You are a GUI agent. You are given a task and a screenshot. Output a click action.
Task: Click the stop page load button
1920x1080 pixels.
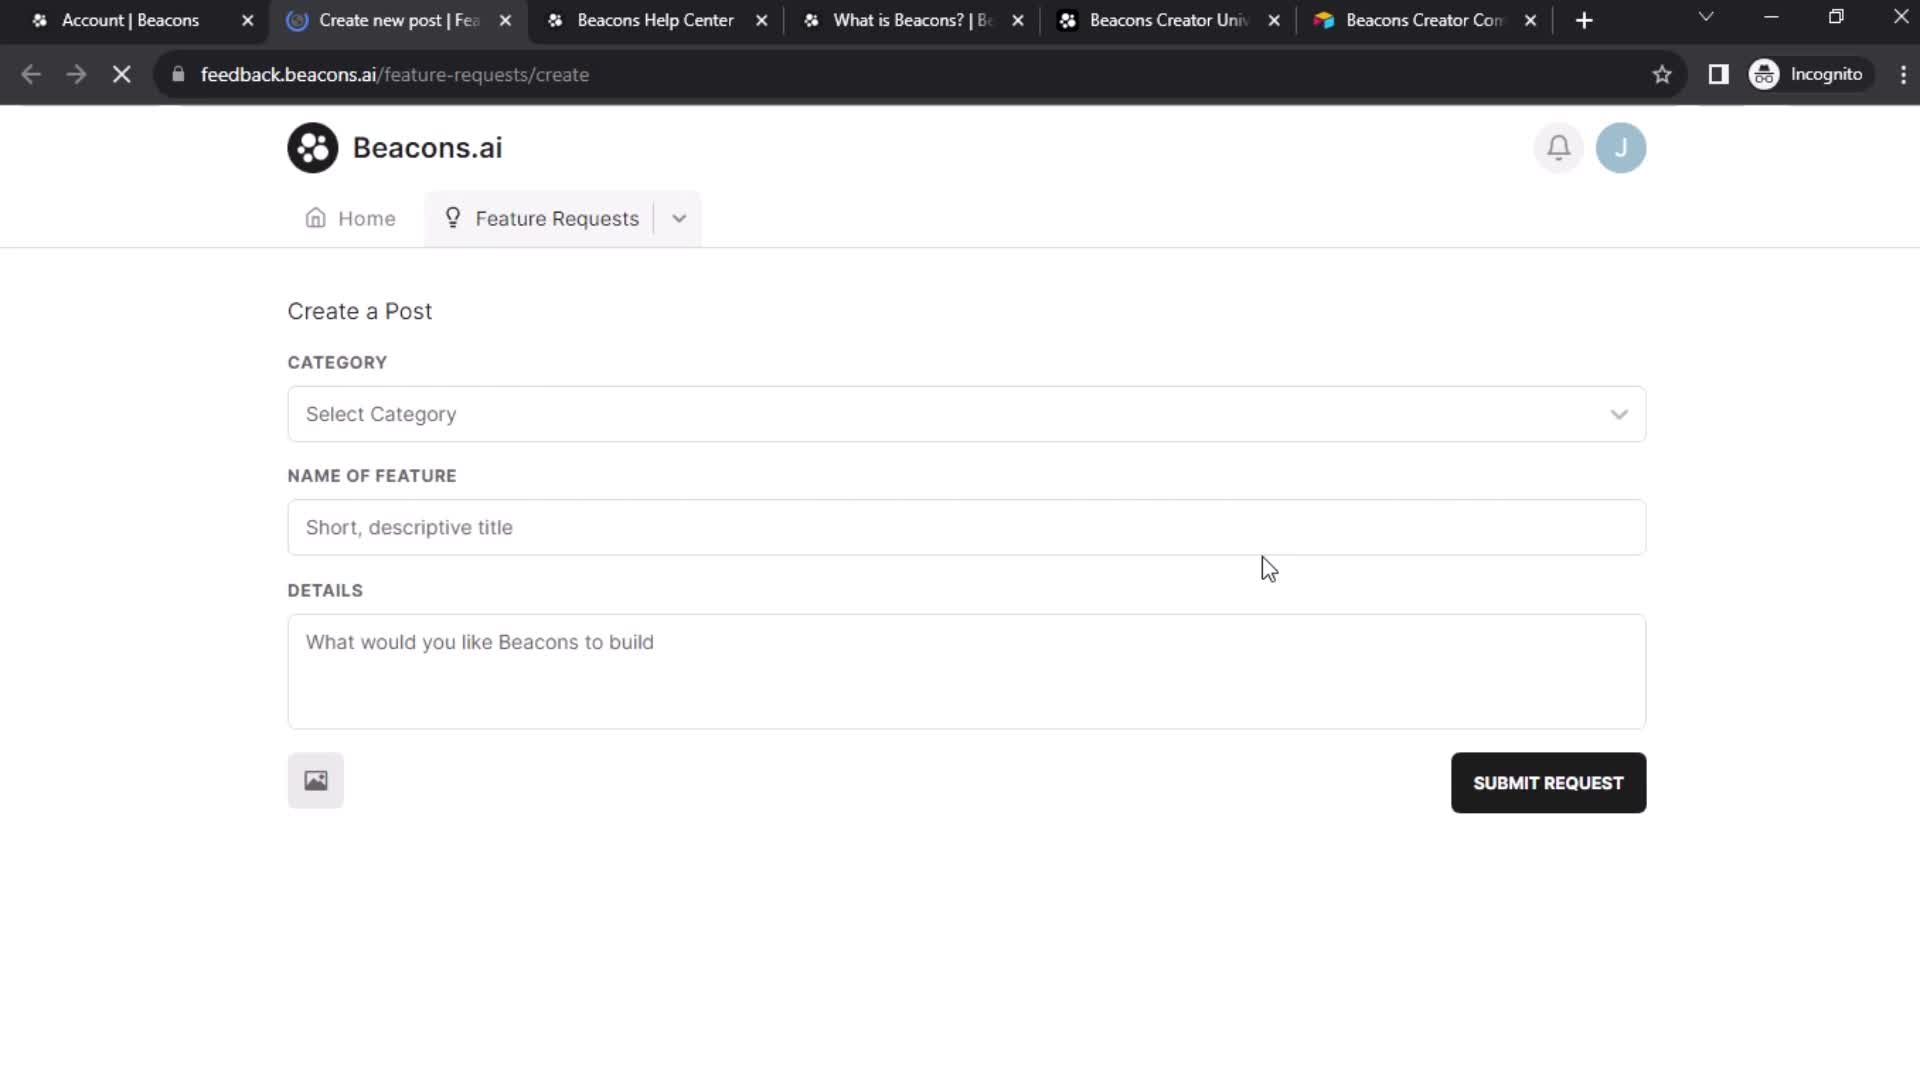pyautogui.click(x=121, y=74)
